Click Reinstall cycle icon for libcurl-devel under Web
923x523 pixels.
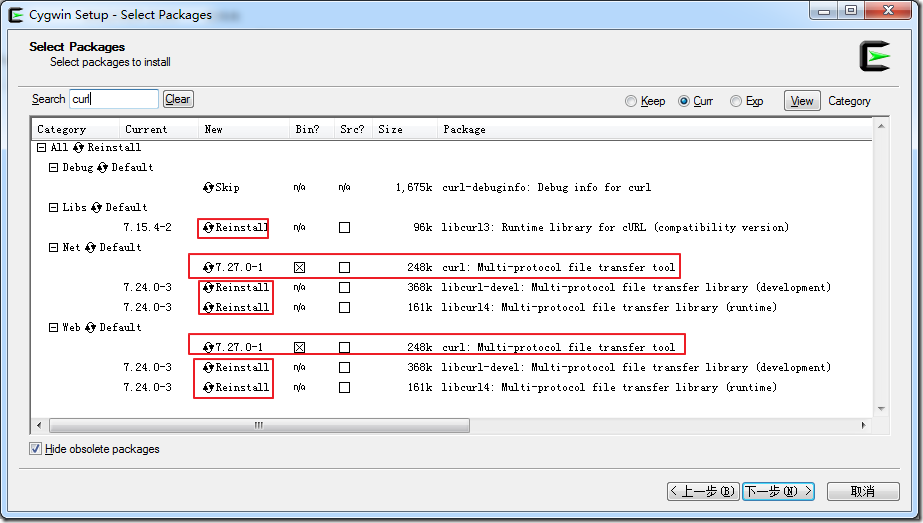[208, 368]
